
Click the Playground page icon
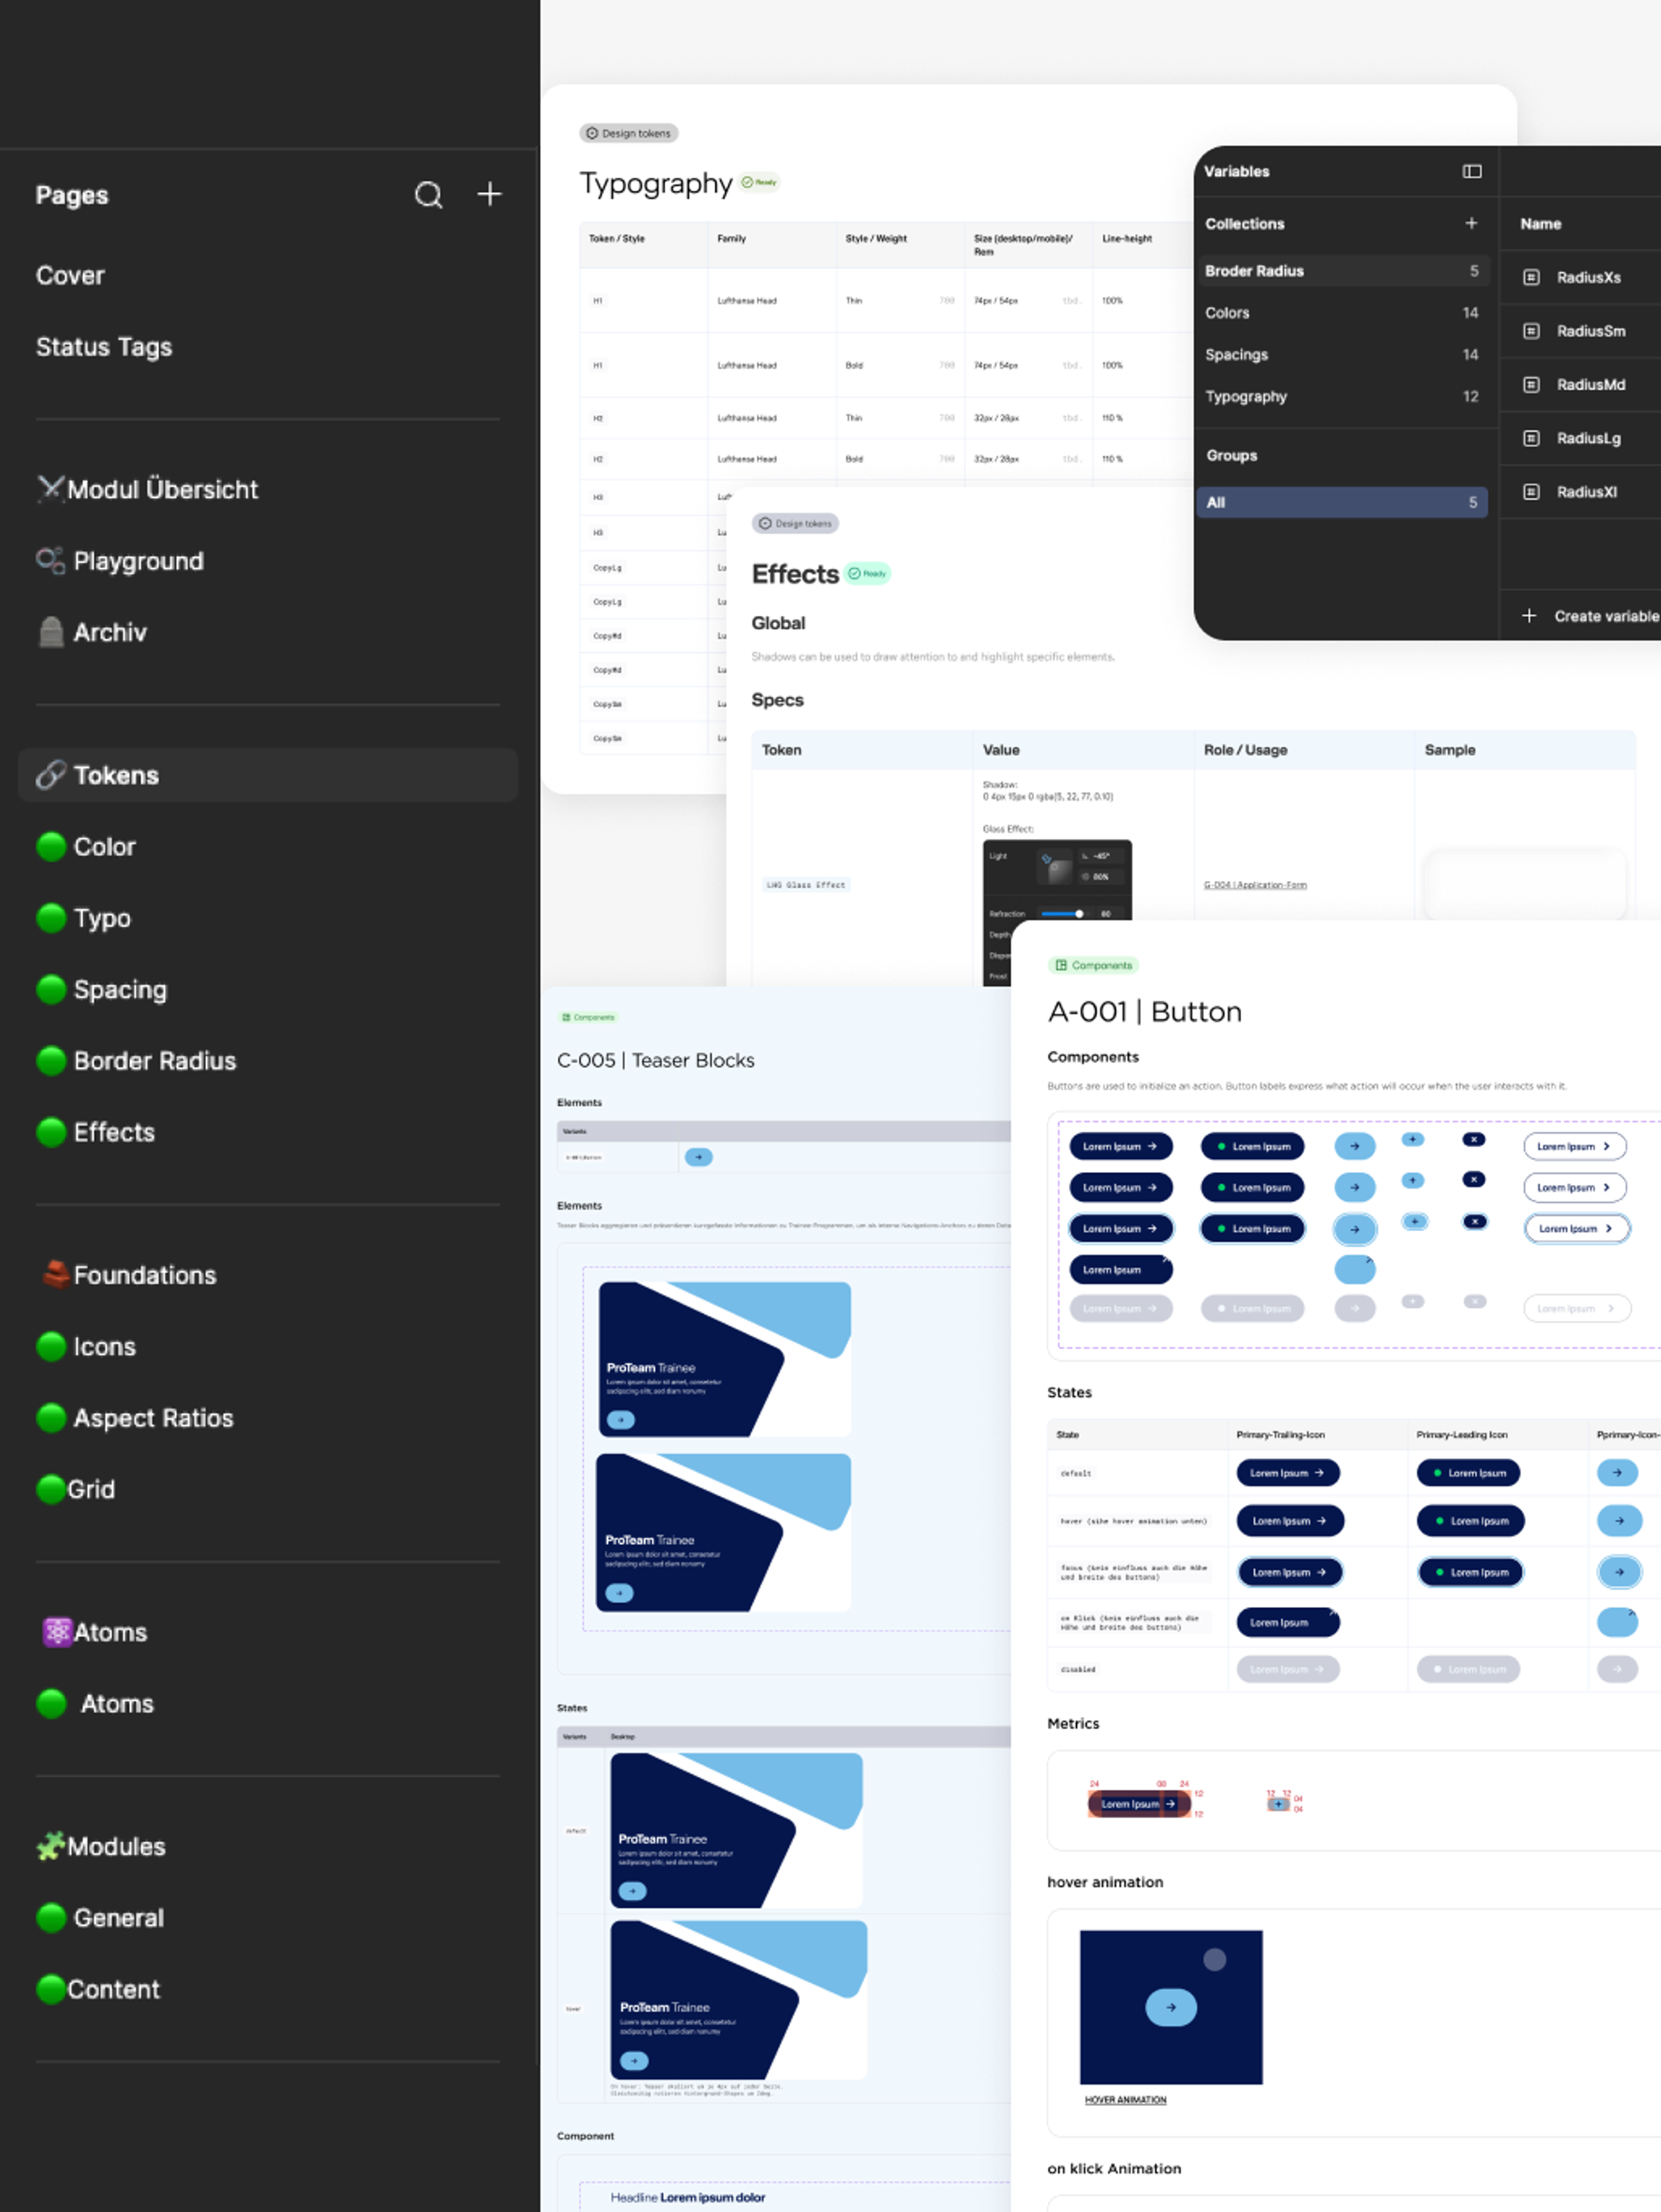[x=51, y=560]
